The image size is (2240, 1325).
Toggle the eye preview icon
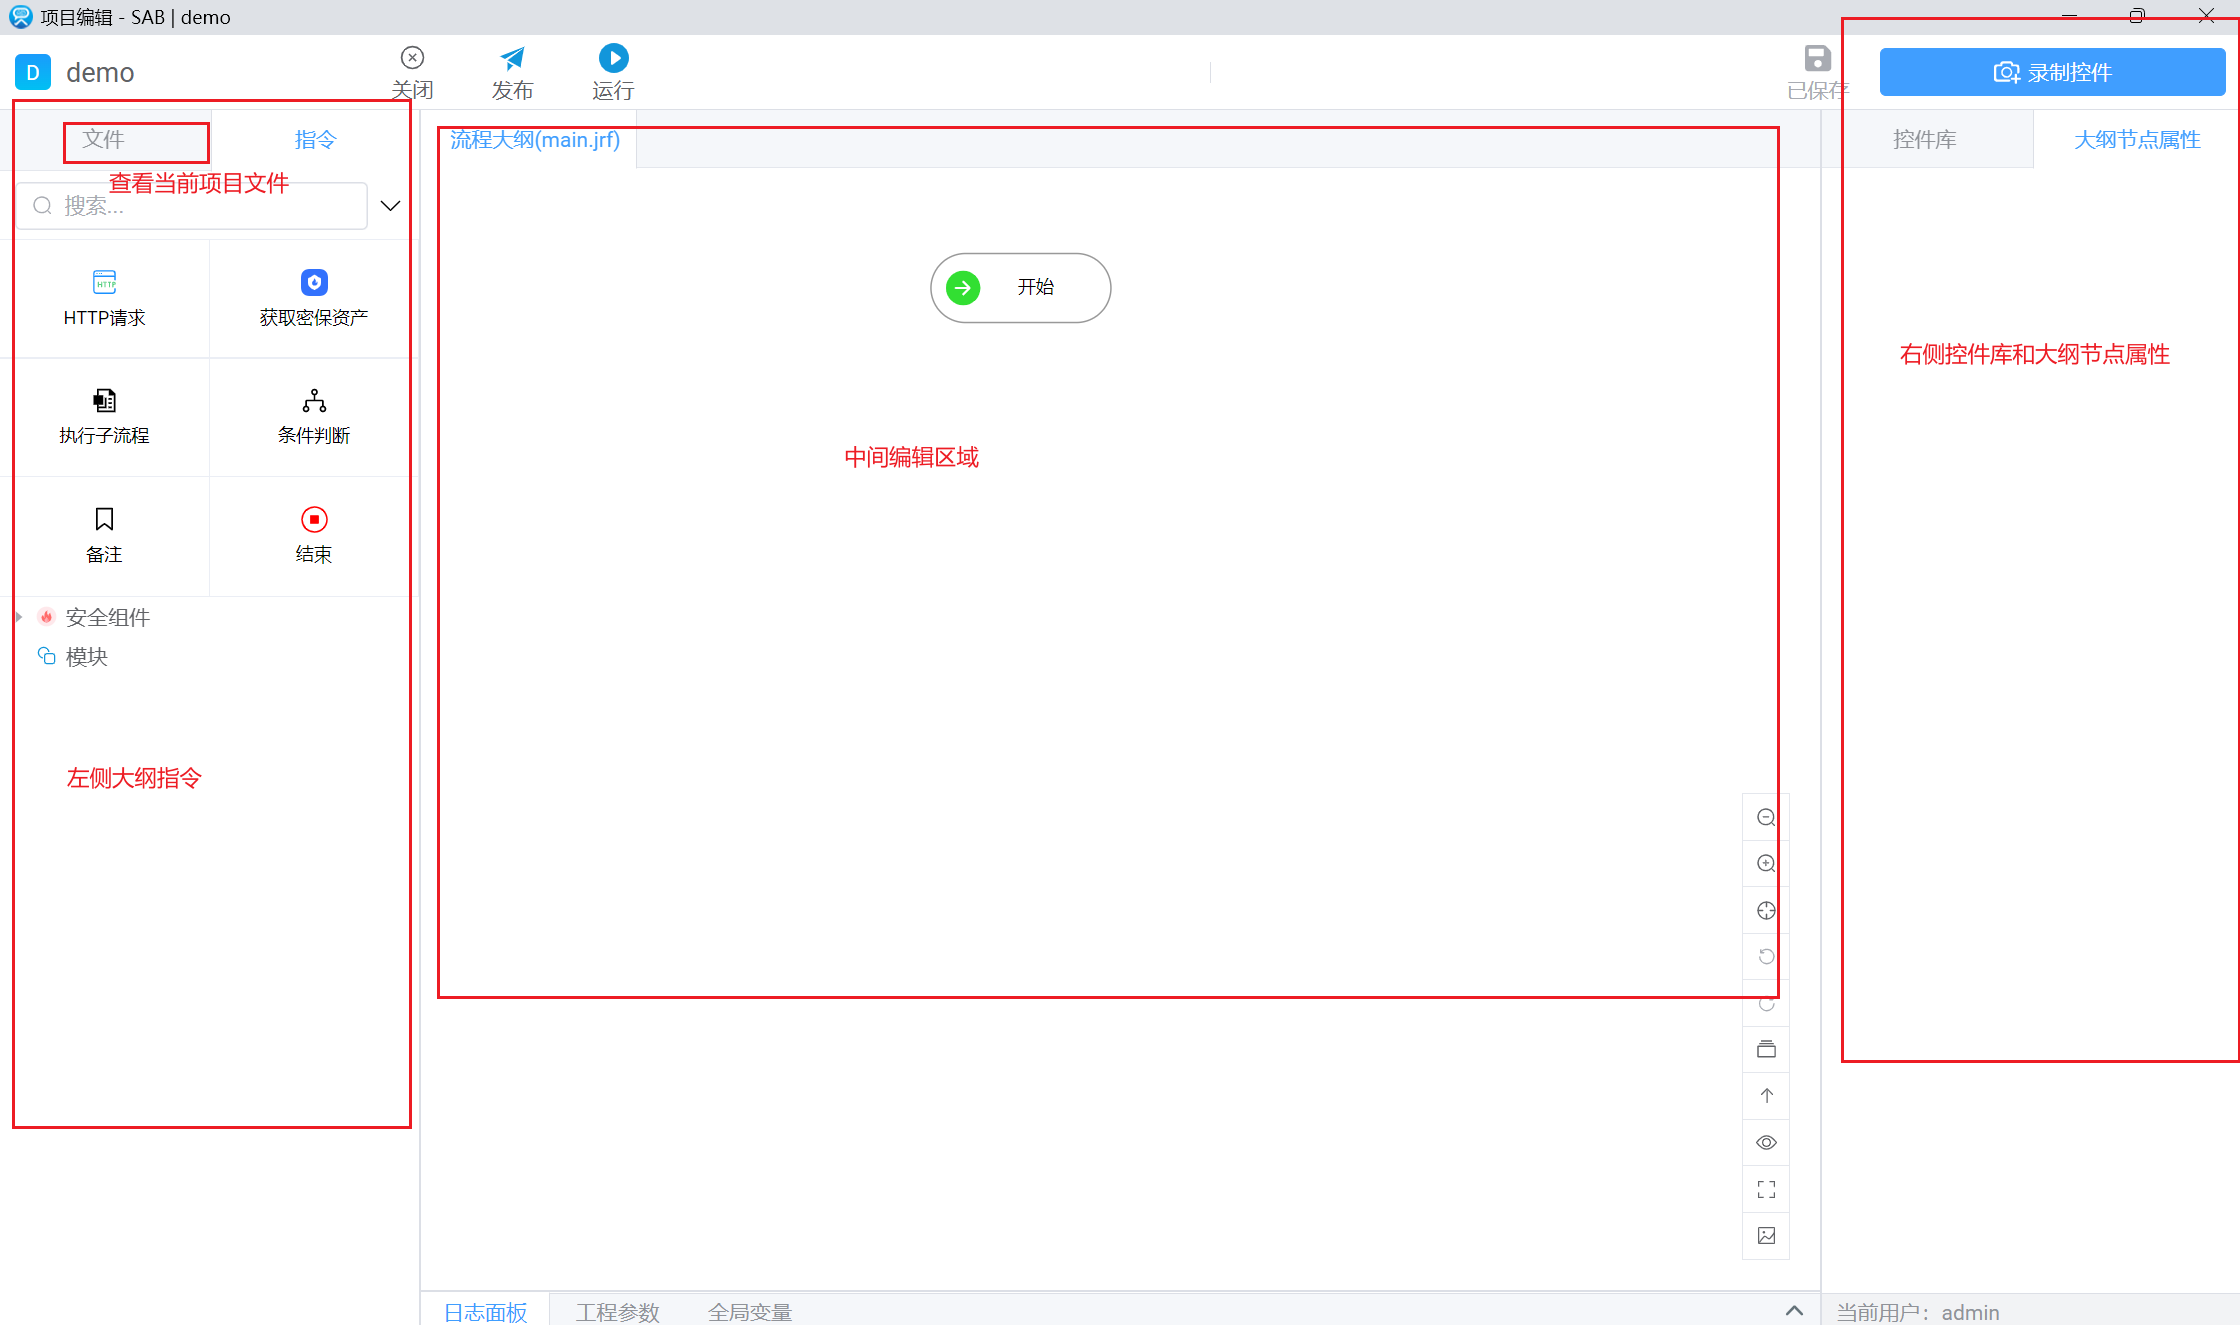point(1766,1142)
